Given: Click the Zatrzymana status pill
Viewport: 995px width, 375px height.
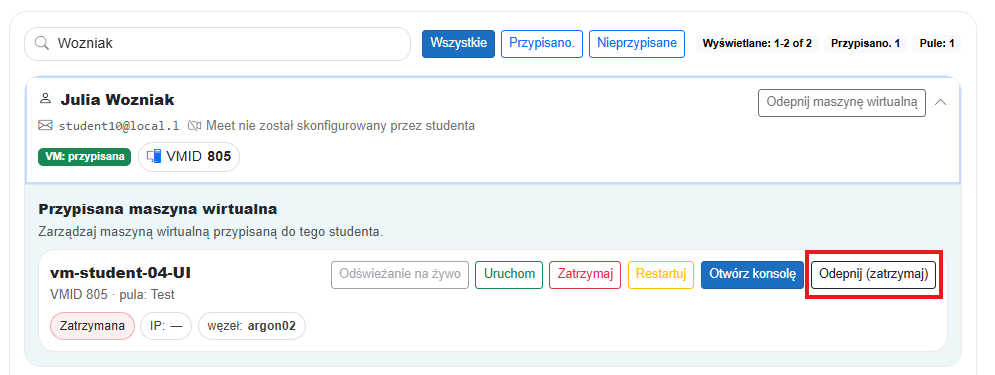Looking at the screenshot, I should pyautogui.click(x=93, y=326).
